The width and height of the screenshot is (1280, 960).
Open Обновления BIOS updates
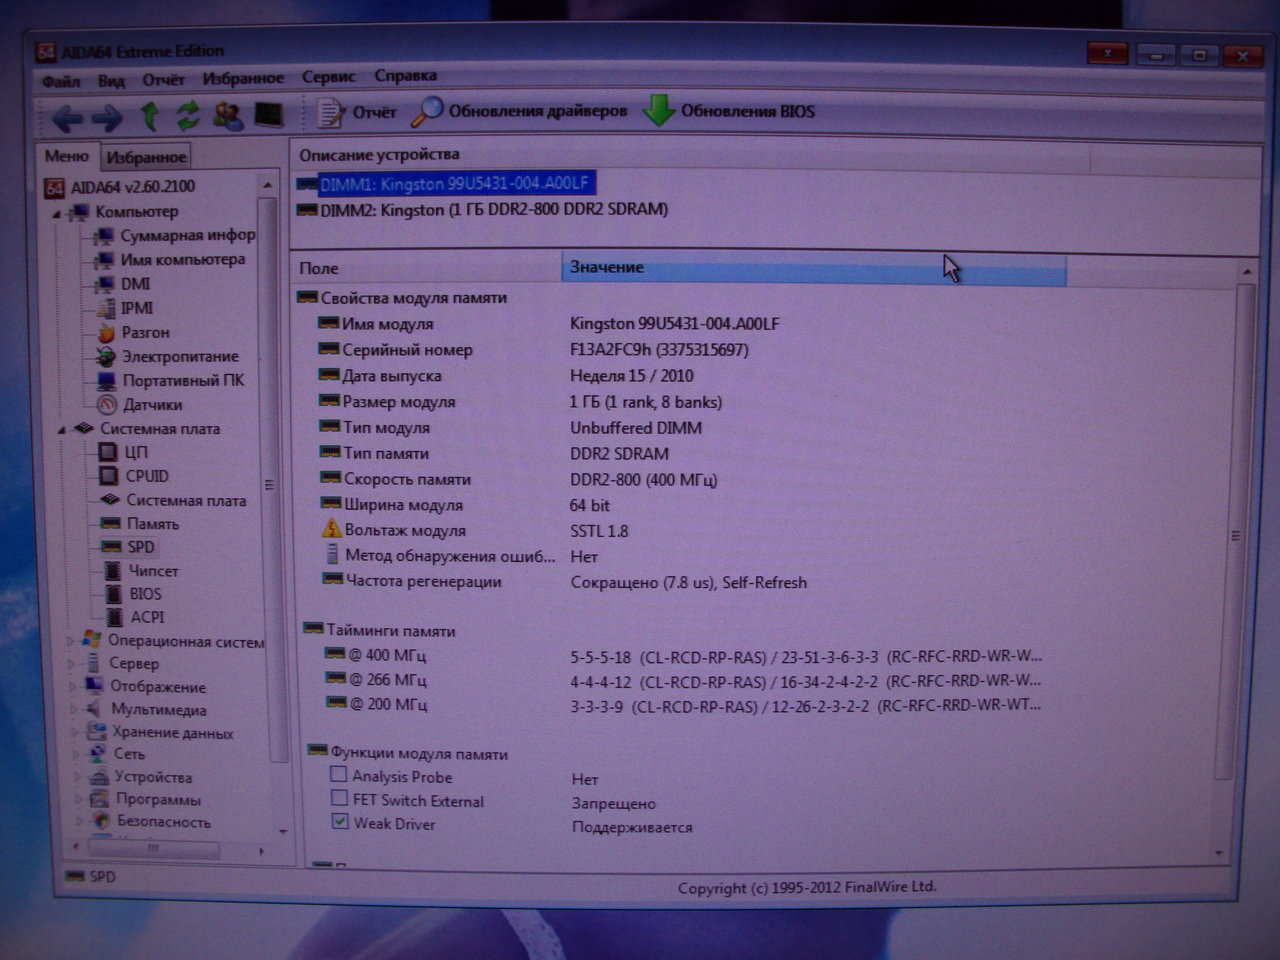coord(729,111)
